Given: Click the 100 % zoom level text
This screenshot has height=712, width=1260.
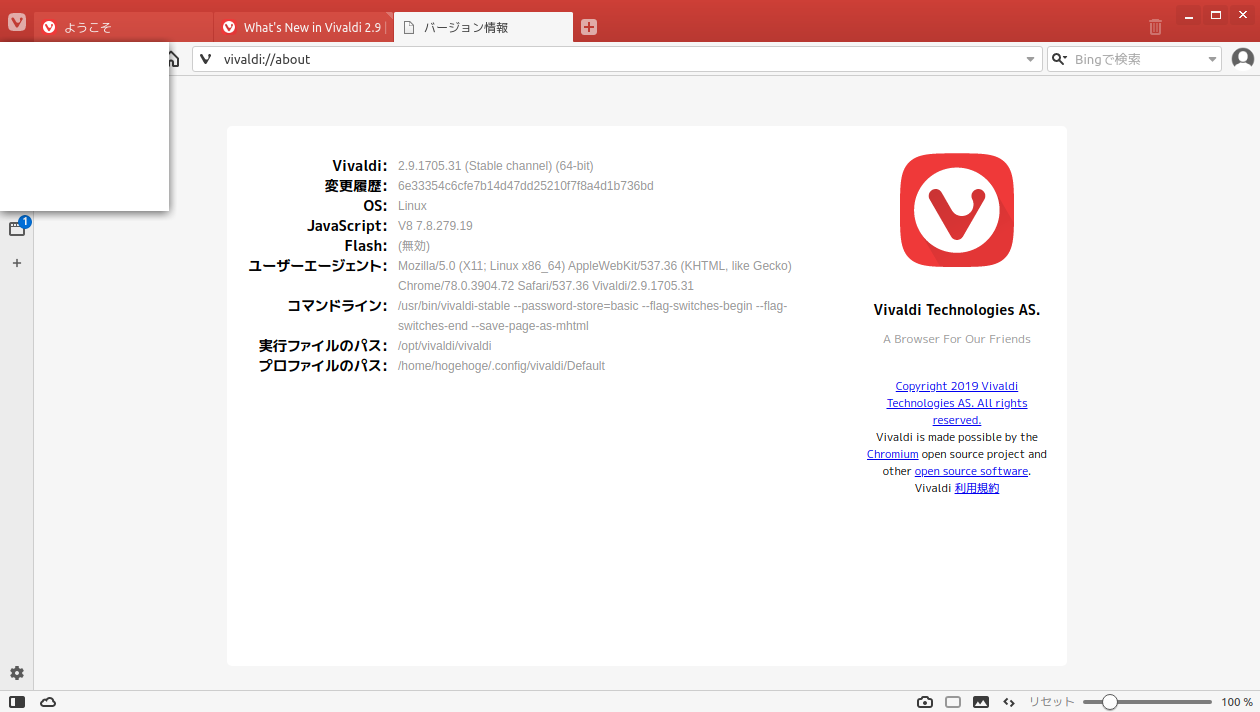Looking at the screenshot, I should [x=1237, y=702].
